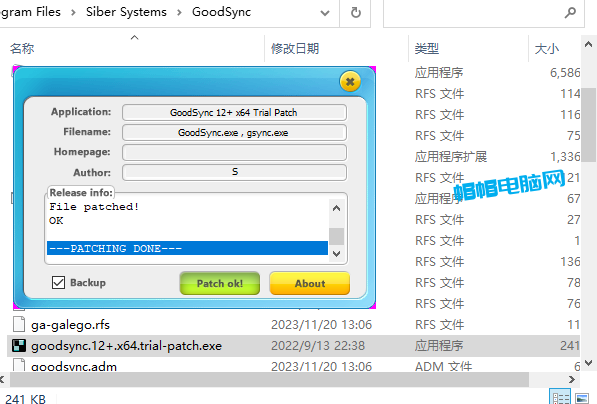
Task: Open the About button in patcher
Action: 310,283
